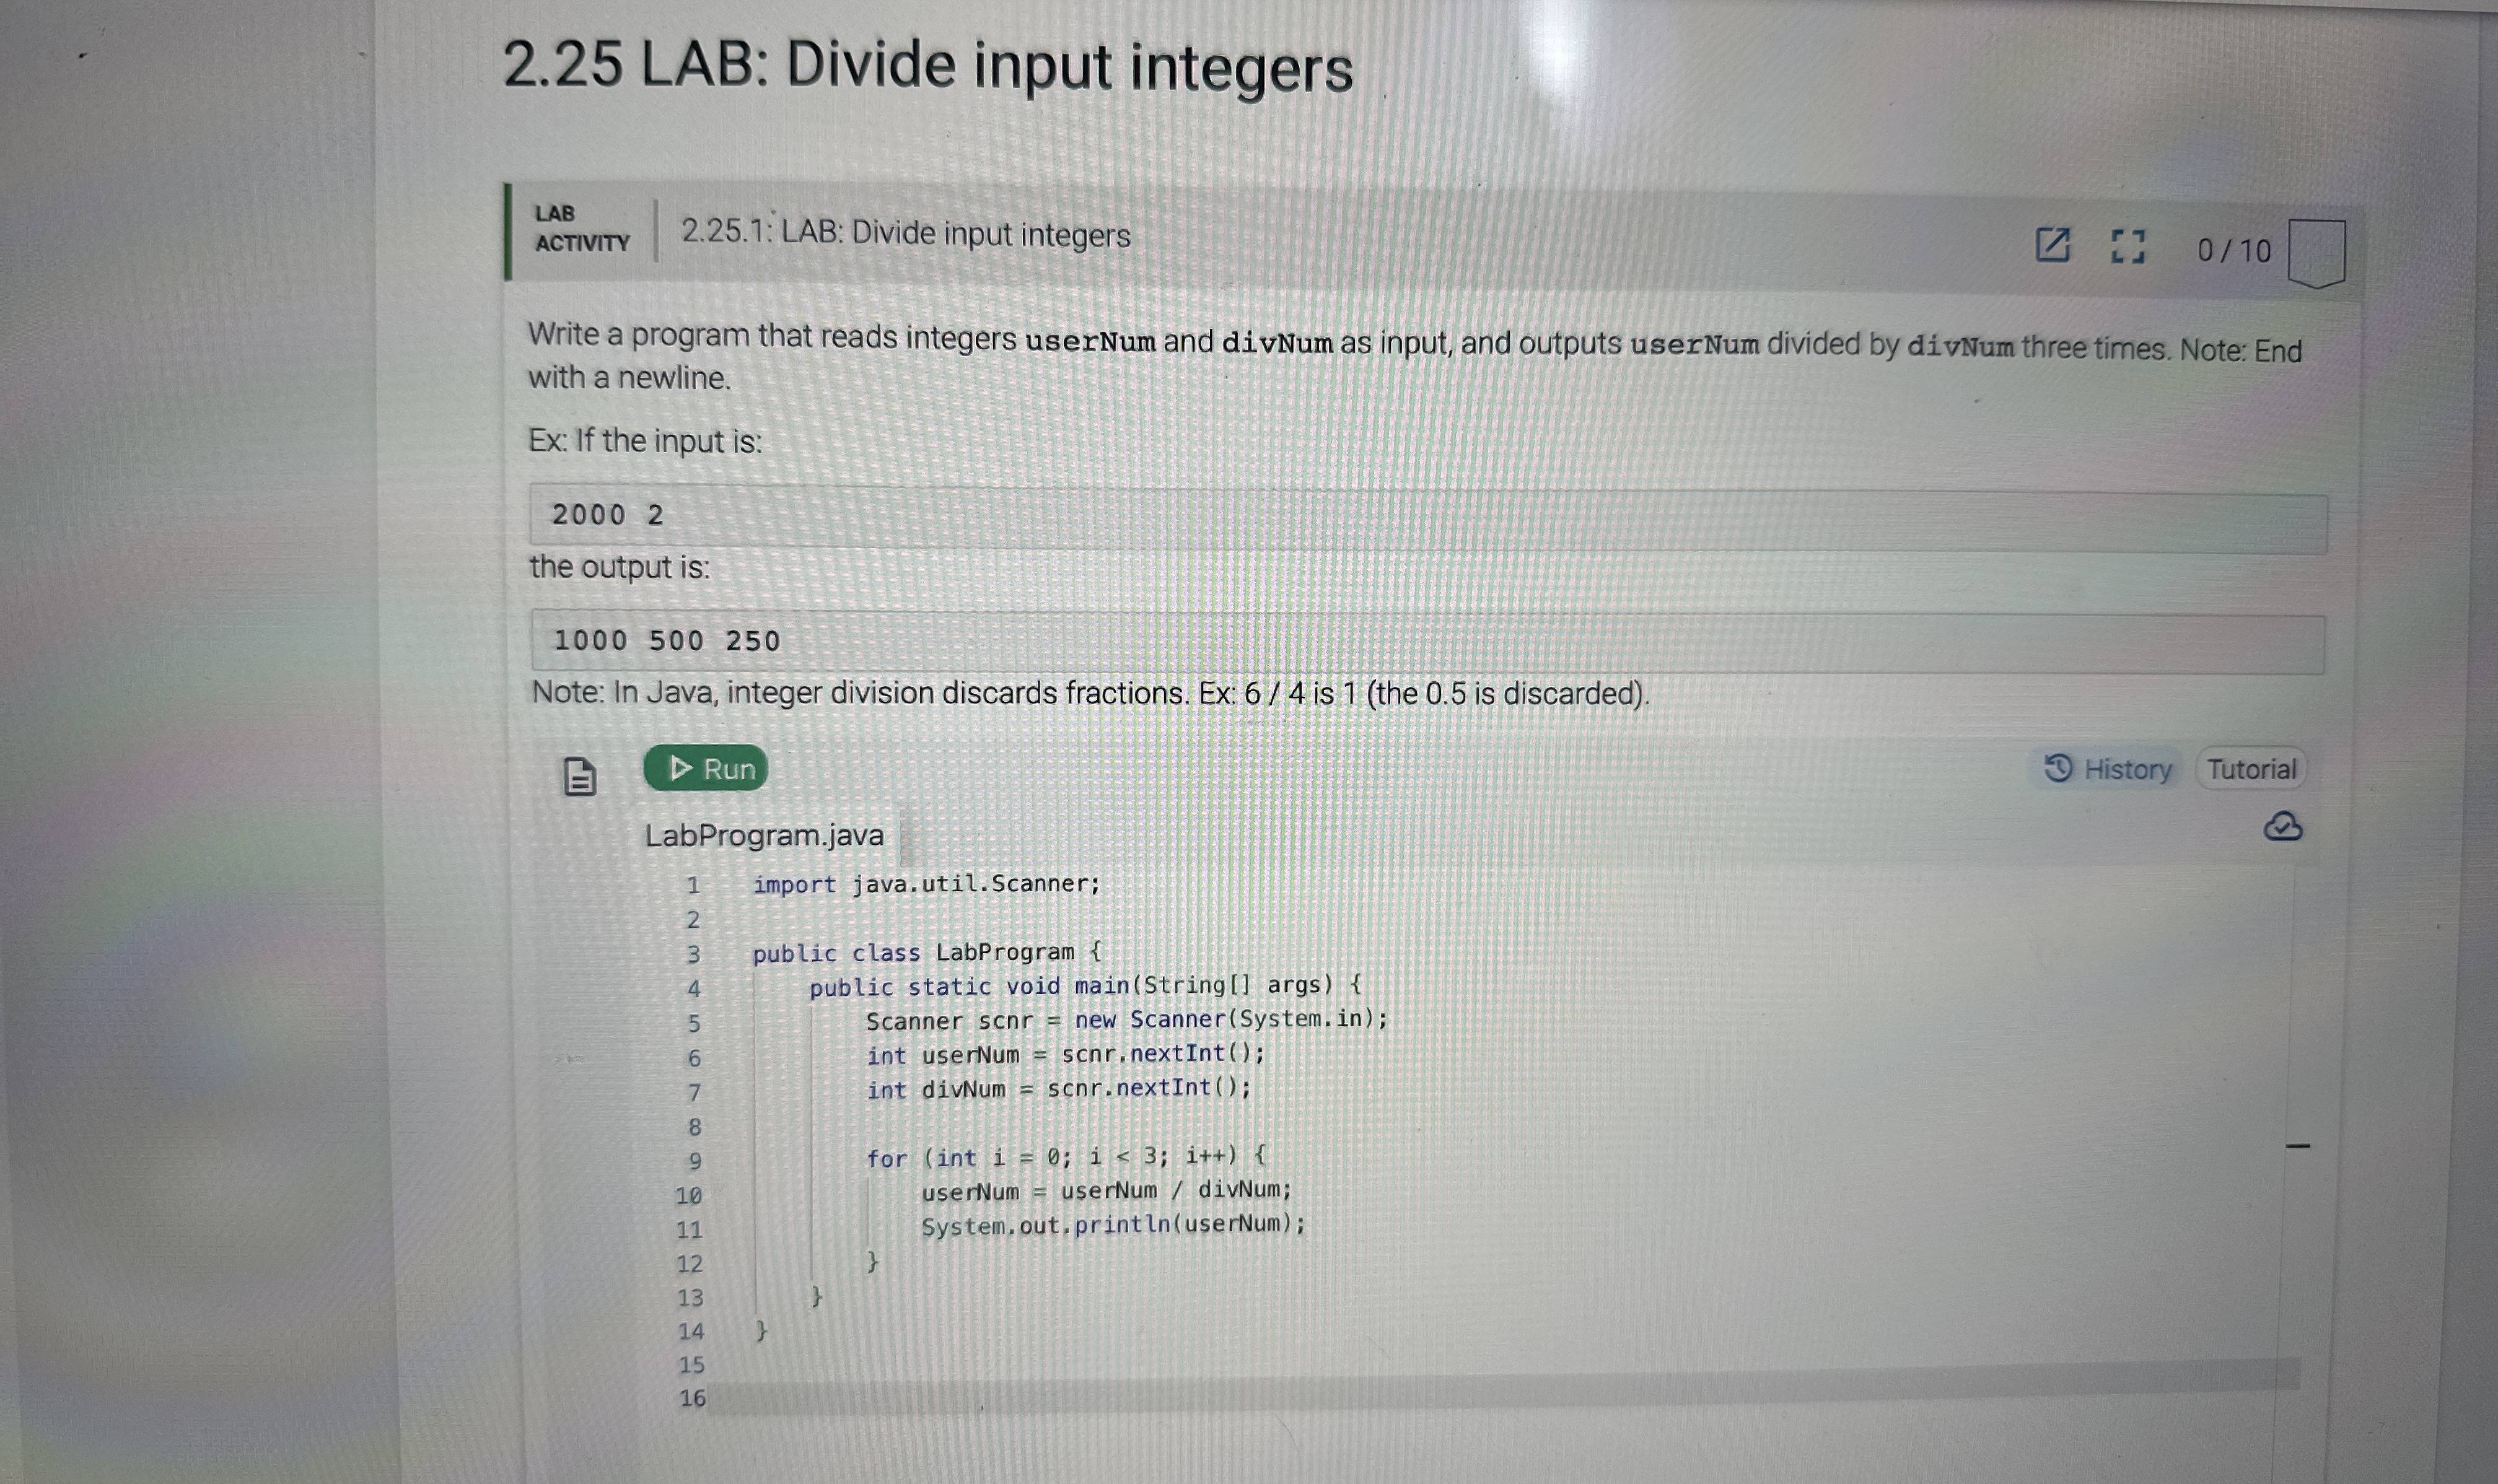Click the 0 / 10 score text

2234,250
